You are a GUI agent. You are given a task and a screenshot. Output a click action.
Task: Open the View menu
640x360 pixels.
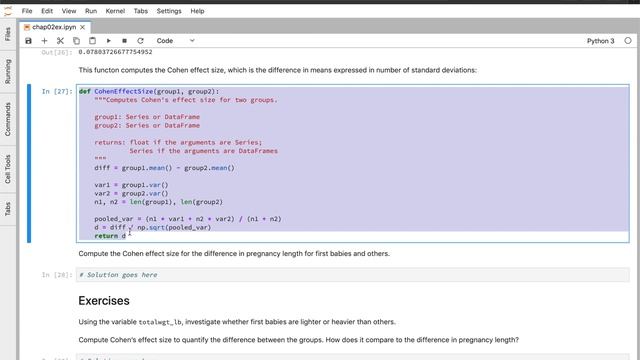click(69, 11)
